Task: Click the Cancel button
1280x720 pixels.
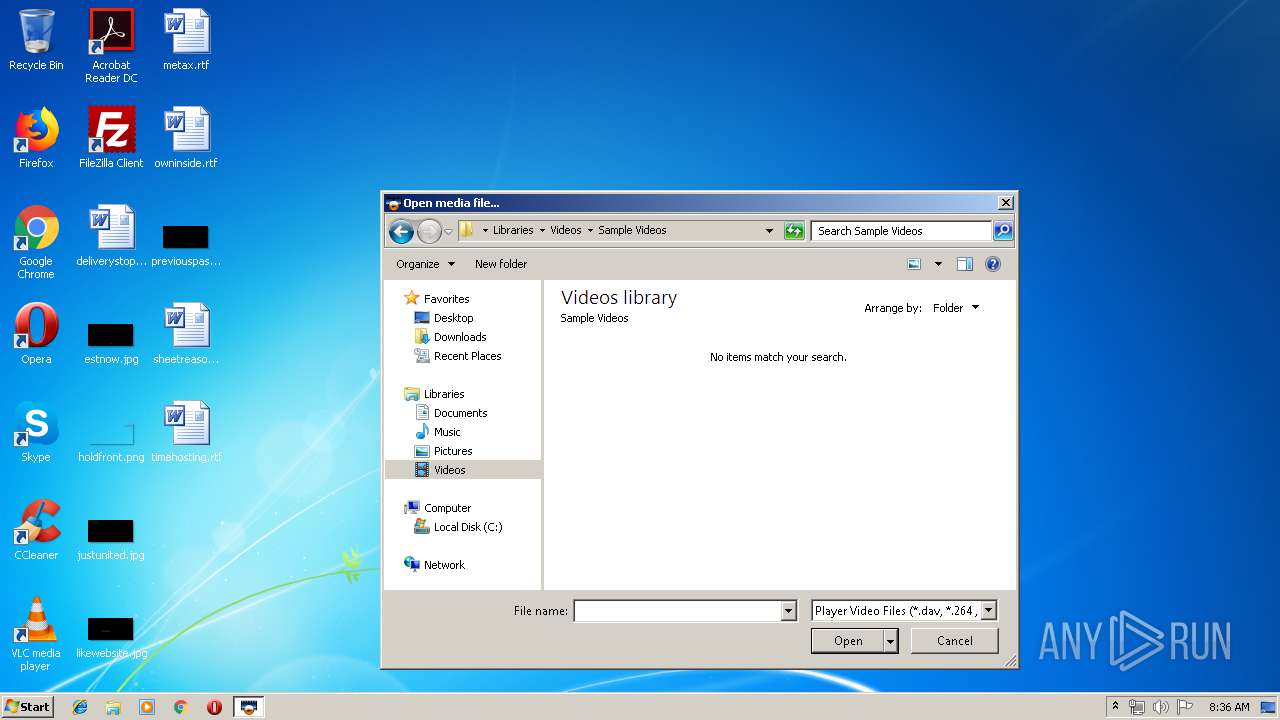Action: 955,641
